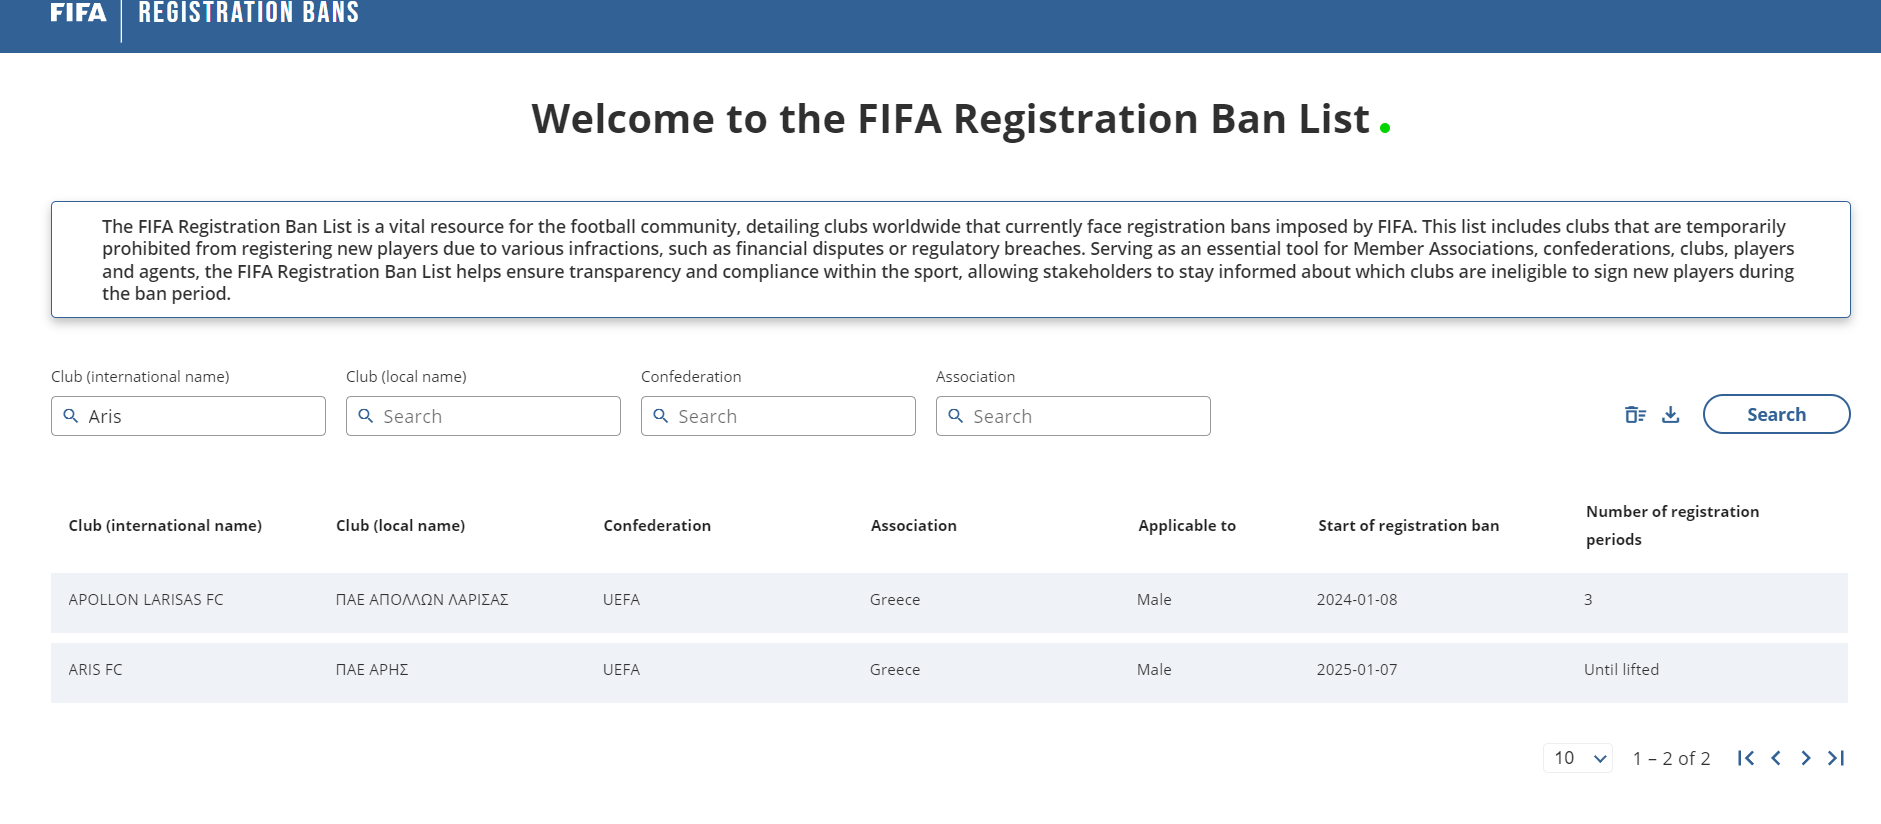The height and width of the screenshot is (824, 1881).
Task: Go to first page of results
Action: tap(1746, 758)
